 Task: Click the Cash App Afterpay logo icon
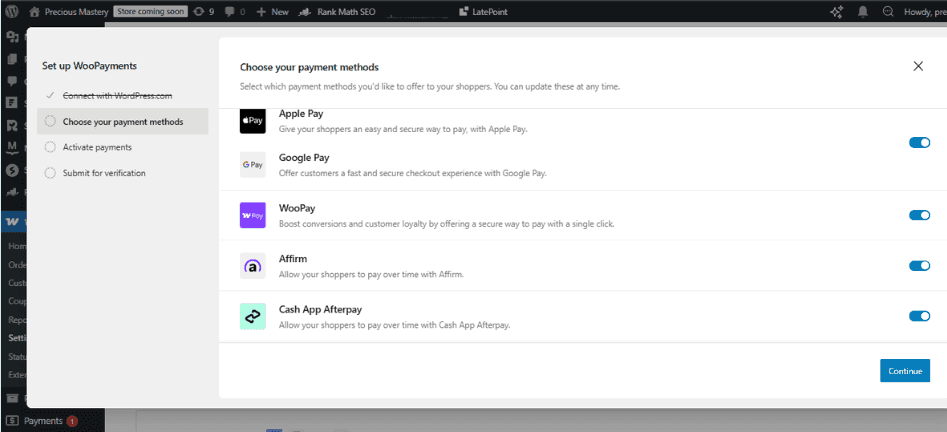(x=252, y=316)
